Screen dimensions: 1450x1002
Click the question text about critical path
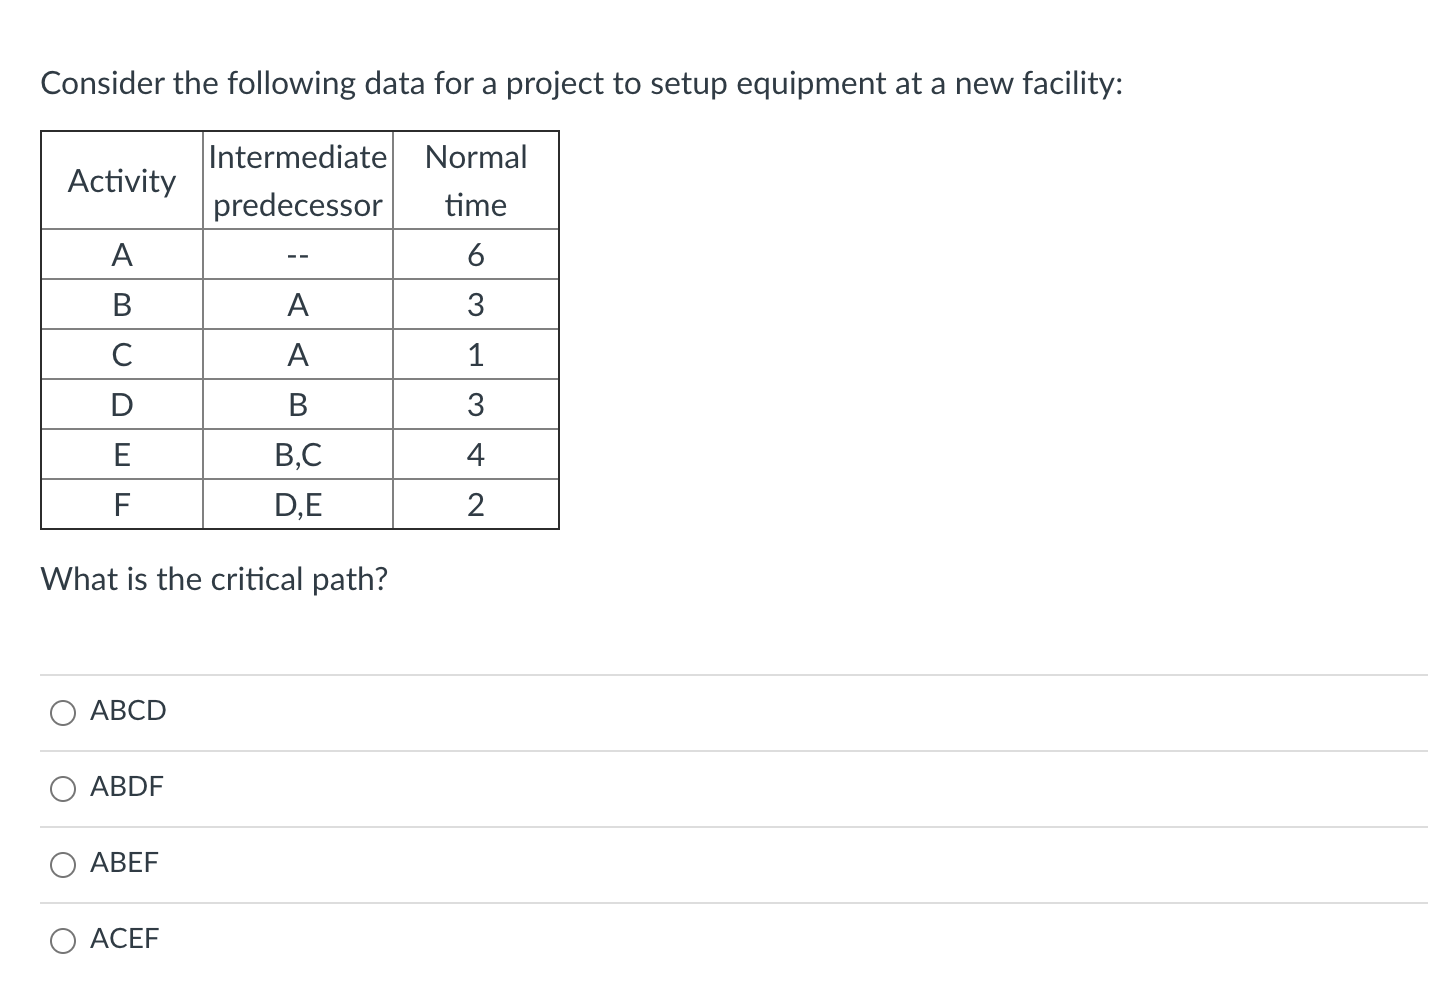214,579
